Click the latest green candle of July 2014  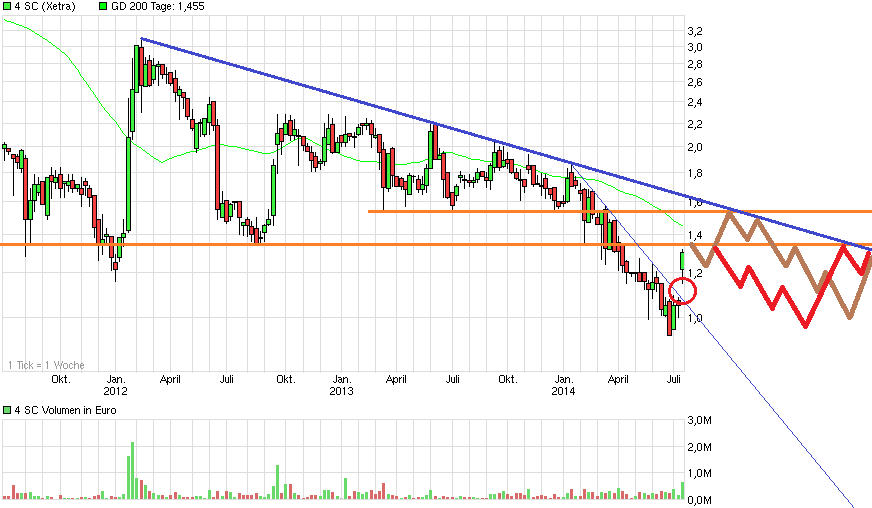[x=682, y=261]
